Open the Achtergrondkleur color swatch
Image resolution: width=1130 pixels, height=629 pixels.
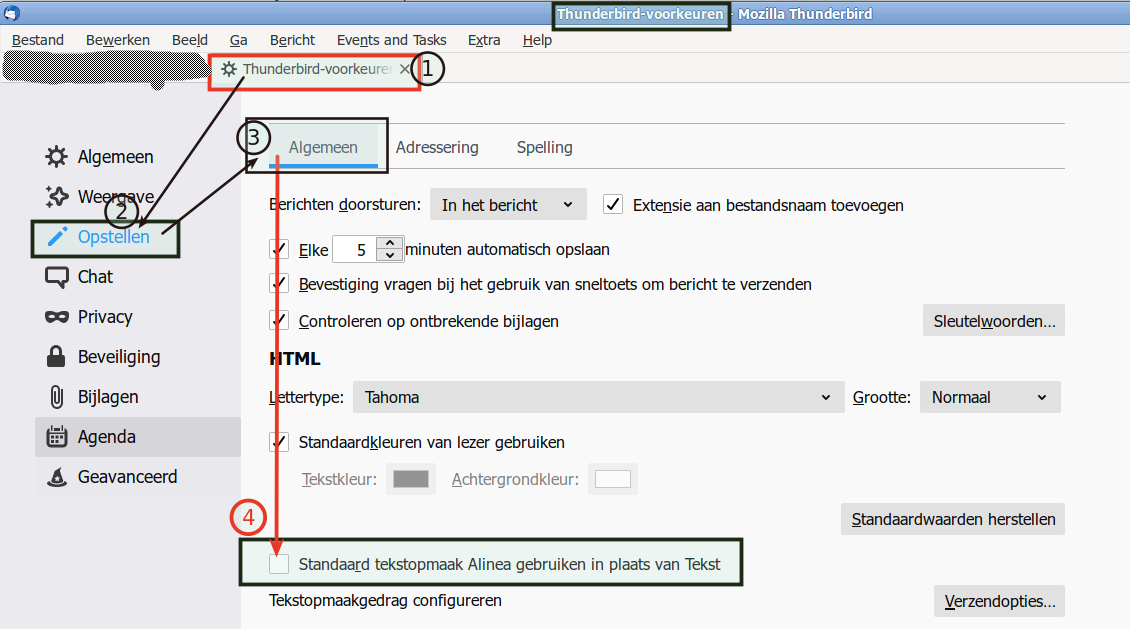(613, 479)
